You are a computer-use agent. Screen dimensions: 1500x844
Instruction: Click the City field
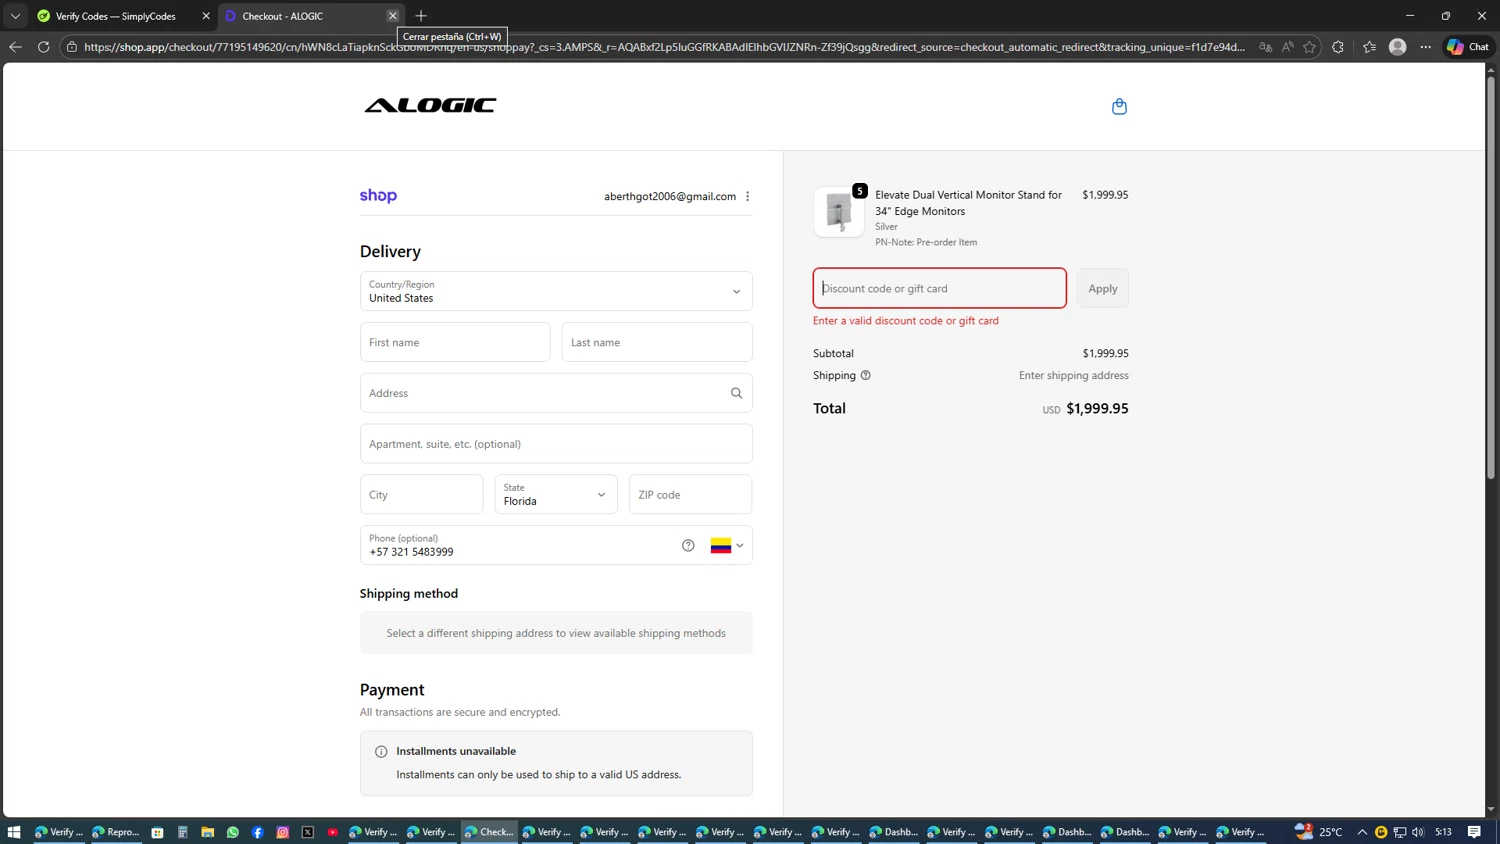(421, 494)
